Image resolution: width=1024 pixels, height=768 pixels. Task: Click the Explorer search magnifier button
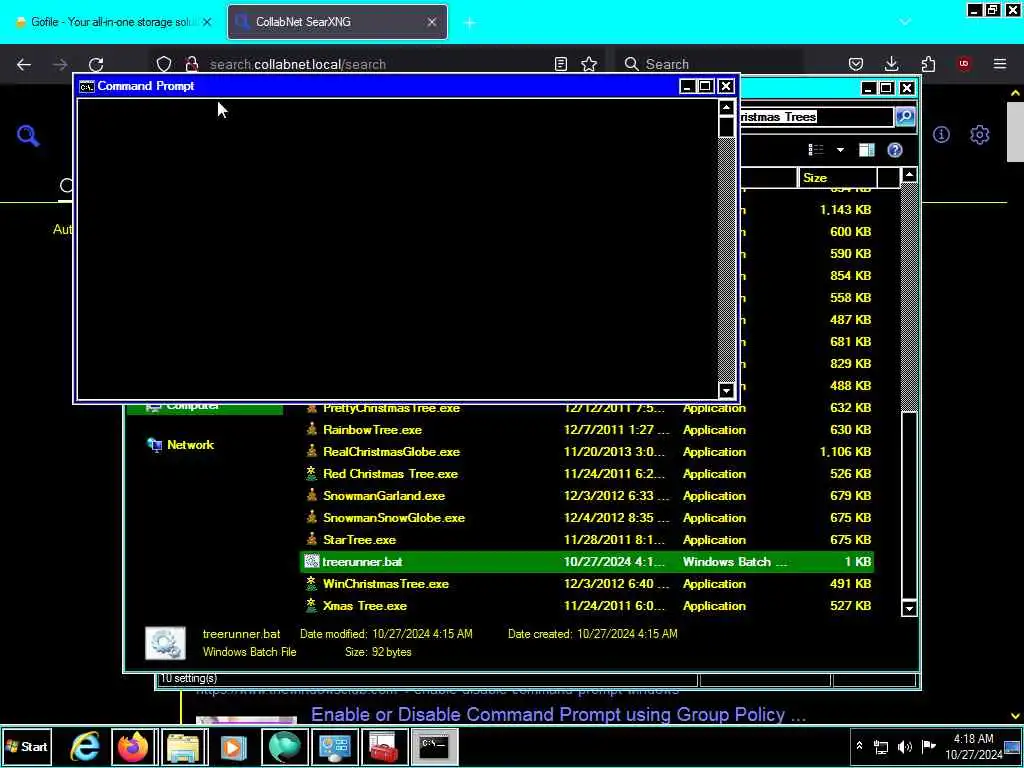(x=905, y=117)
